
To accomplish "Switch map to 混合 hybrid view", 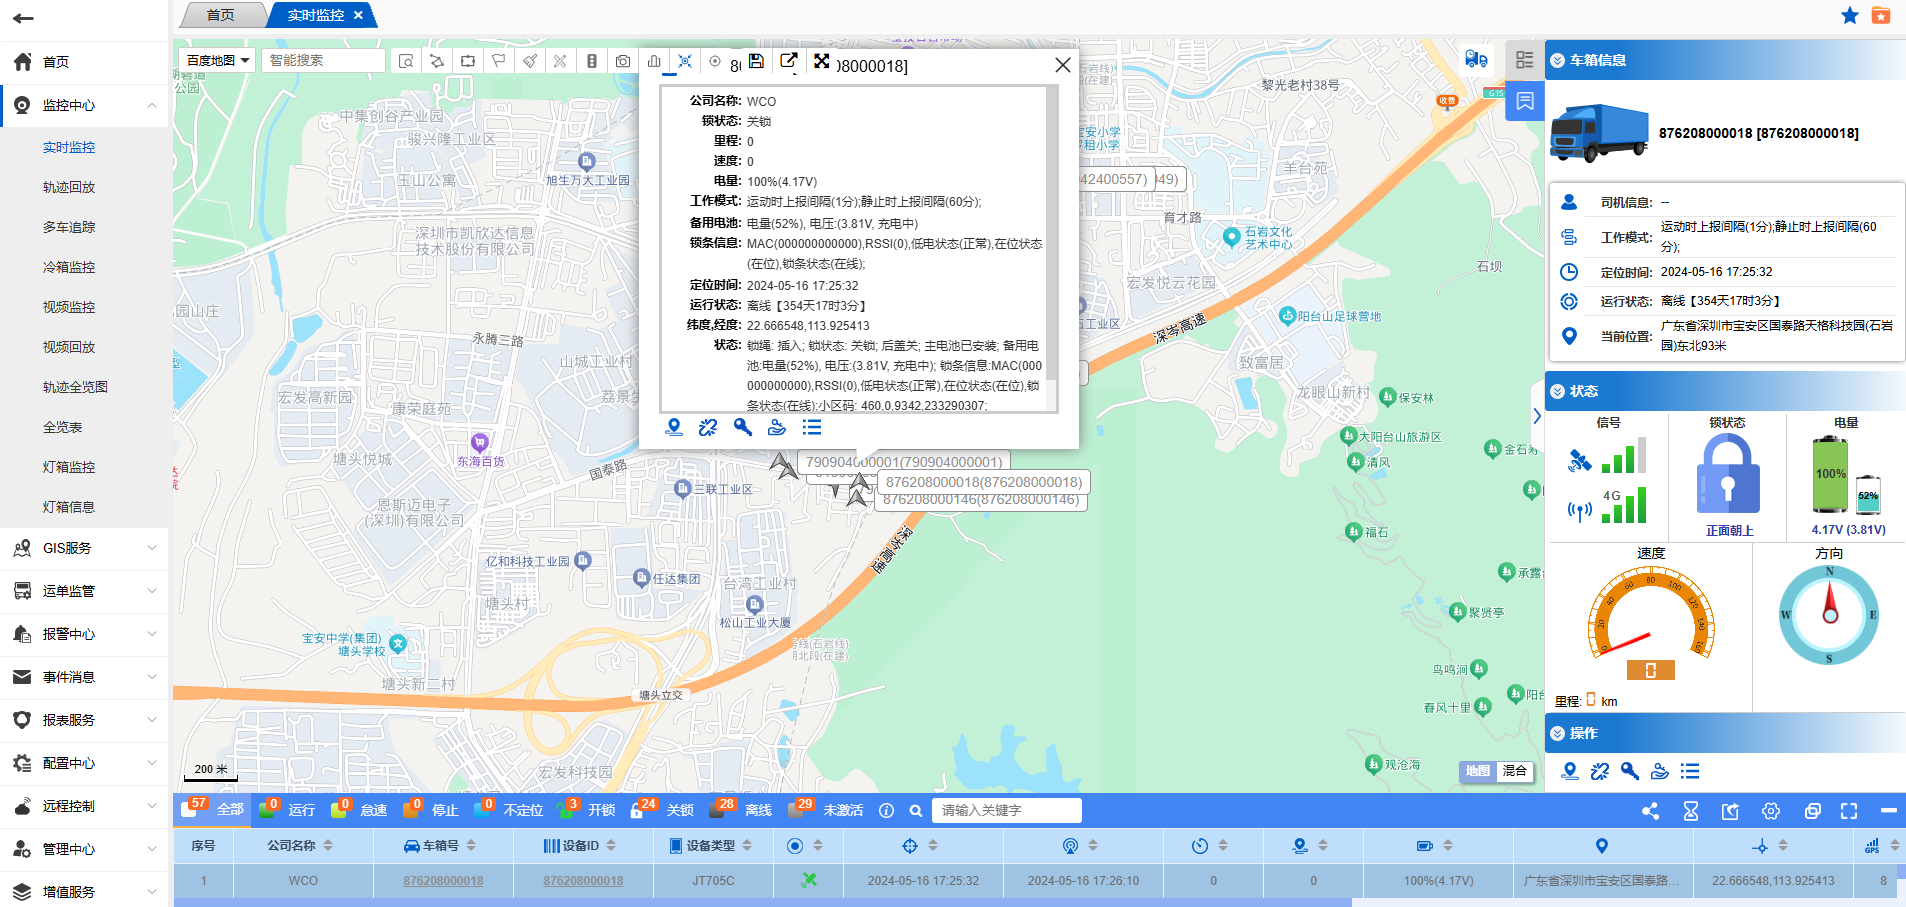I will click(x=1514, y=771).
